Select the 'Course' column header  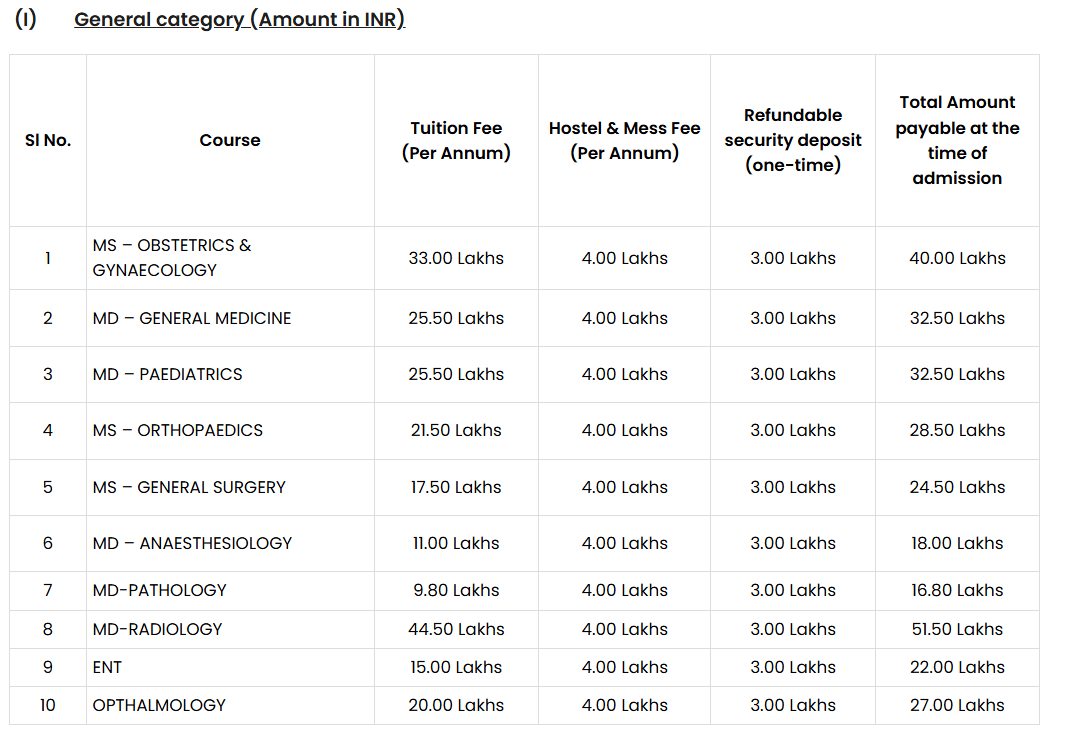[230, 140]
